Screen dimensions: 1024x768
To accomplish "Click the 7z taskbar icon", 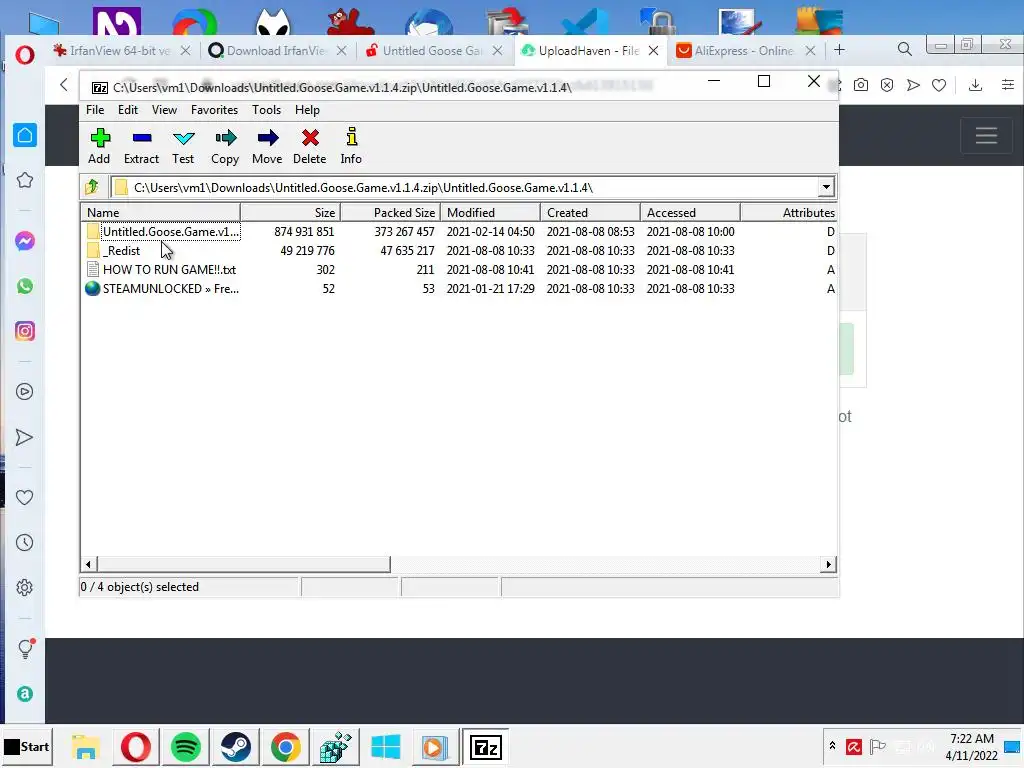I will tap(485, 747).
